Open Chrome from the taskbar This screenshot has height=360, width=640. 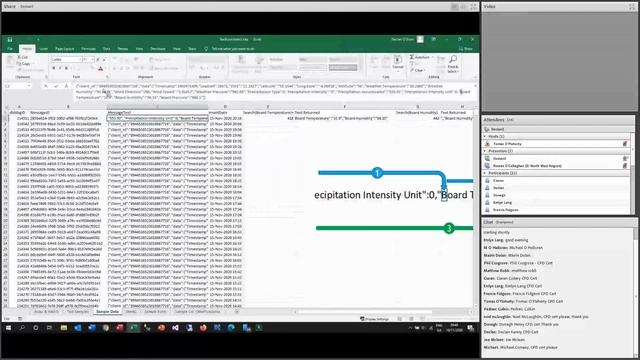tap(106, 327)
